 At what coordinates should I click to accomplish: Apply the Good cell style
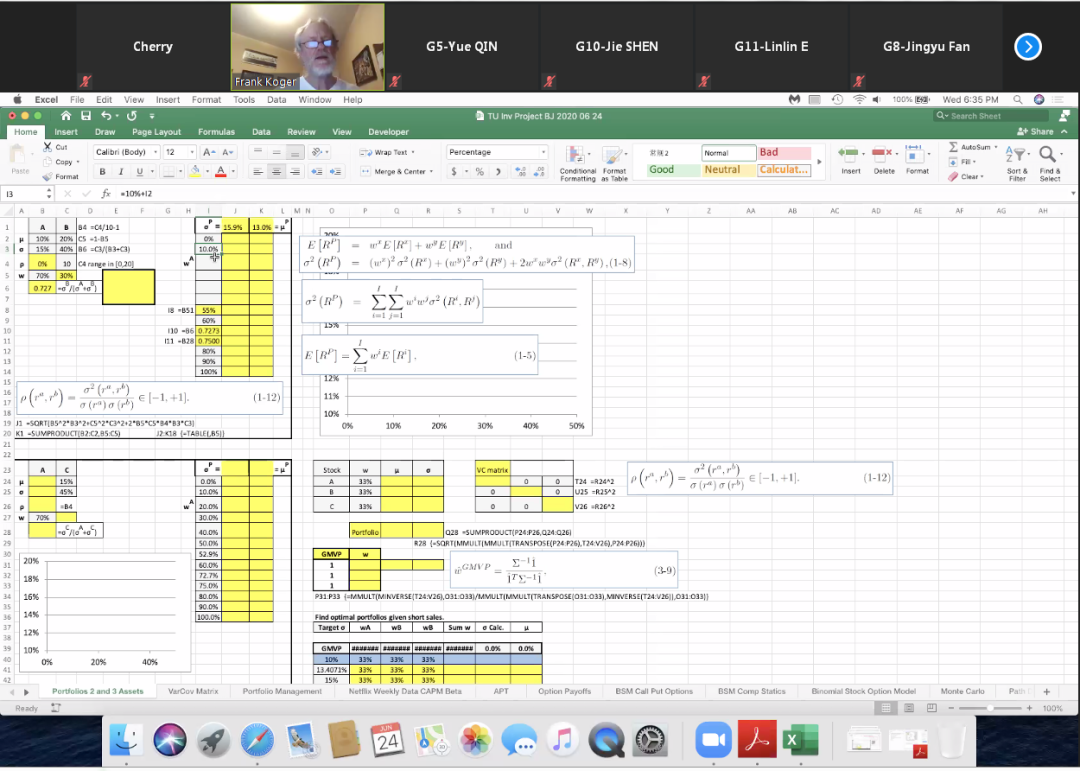pos(662,170)
